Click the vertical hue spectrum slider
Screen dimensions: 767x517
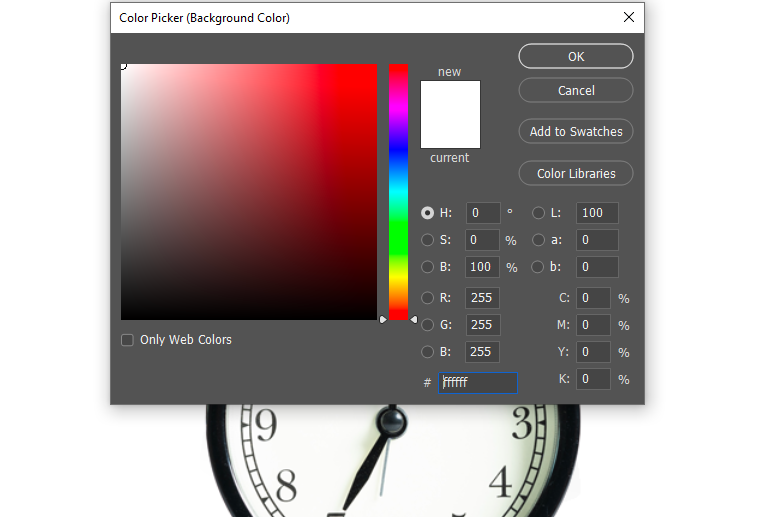[x=398, y=192]
